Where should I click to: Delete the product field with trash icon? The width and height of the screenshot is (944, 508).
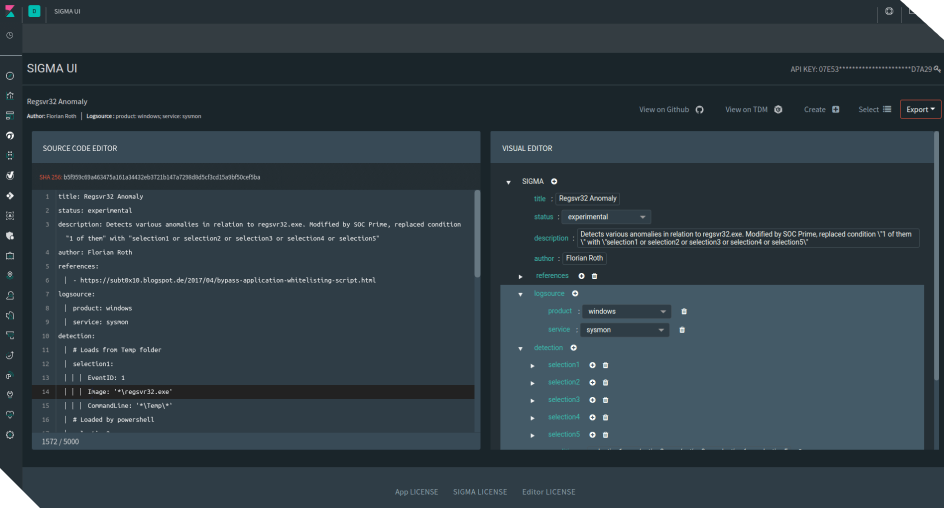pyautogui.click(x=683, y=311)
